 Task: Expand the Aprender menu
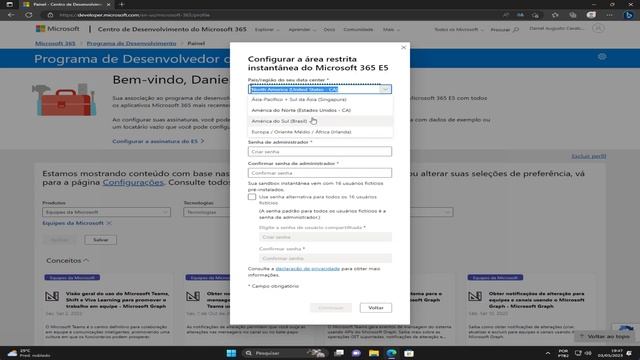point(302,29)
